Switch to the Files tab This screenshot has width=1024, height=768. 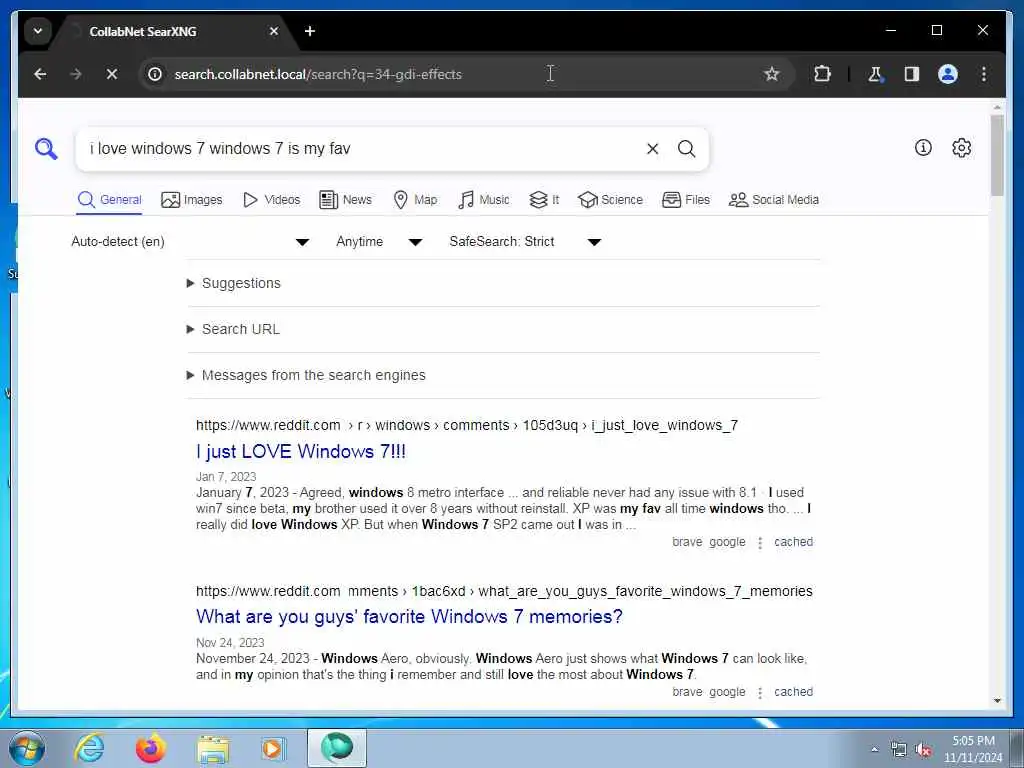click(686, 200)
